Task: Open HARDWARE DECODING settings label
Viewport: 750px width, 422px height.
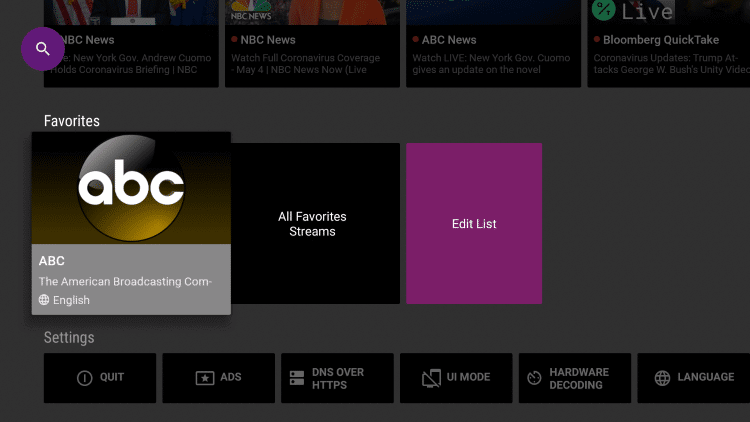Action: tap(579, 378)
